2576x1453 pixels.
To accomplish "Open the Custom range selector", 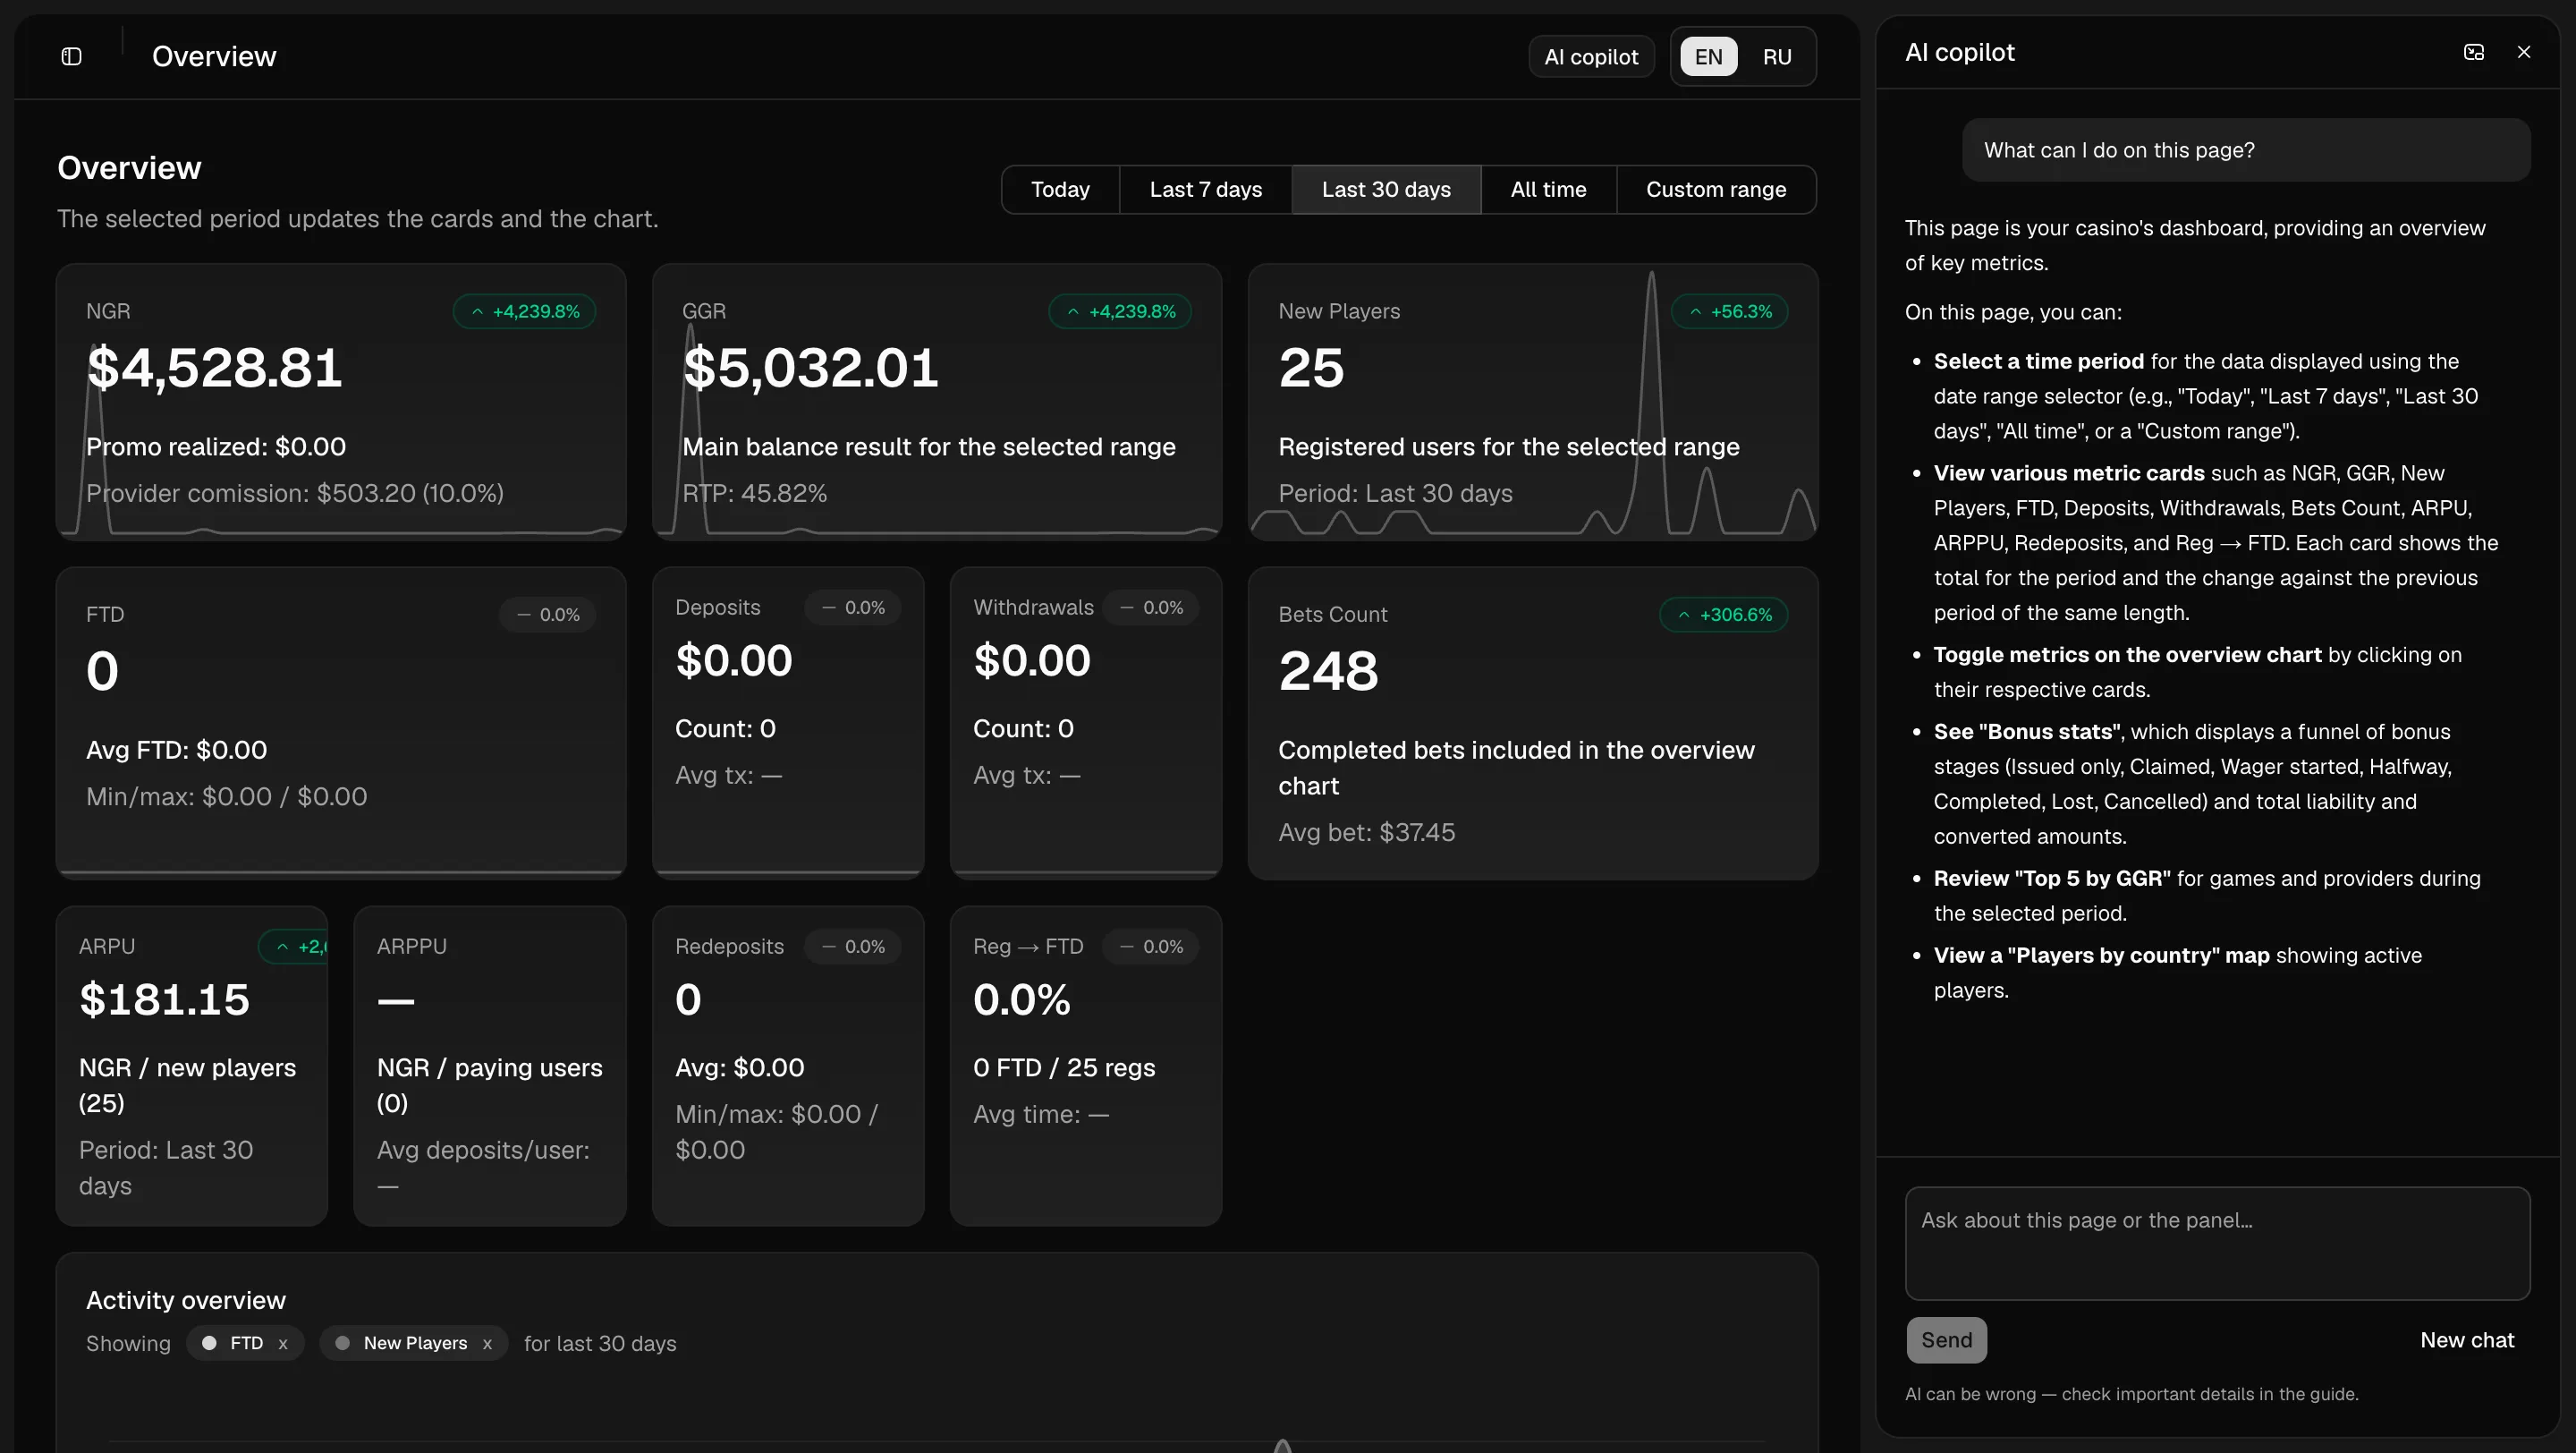I will [1716, 189].
